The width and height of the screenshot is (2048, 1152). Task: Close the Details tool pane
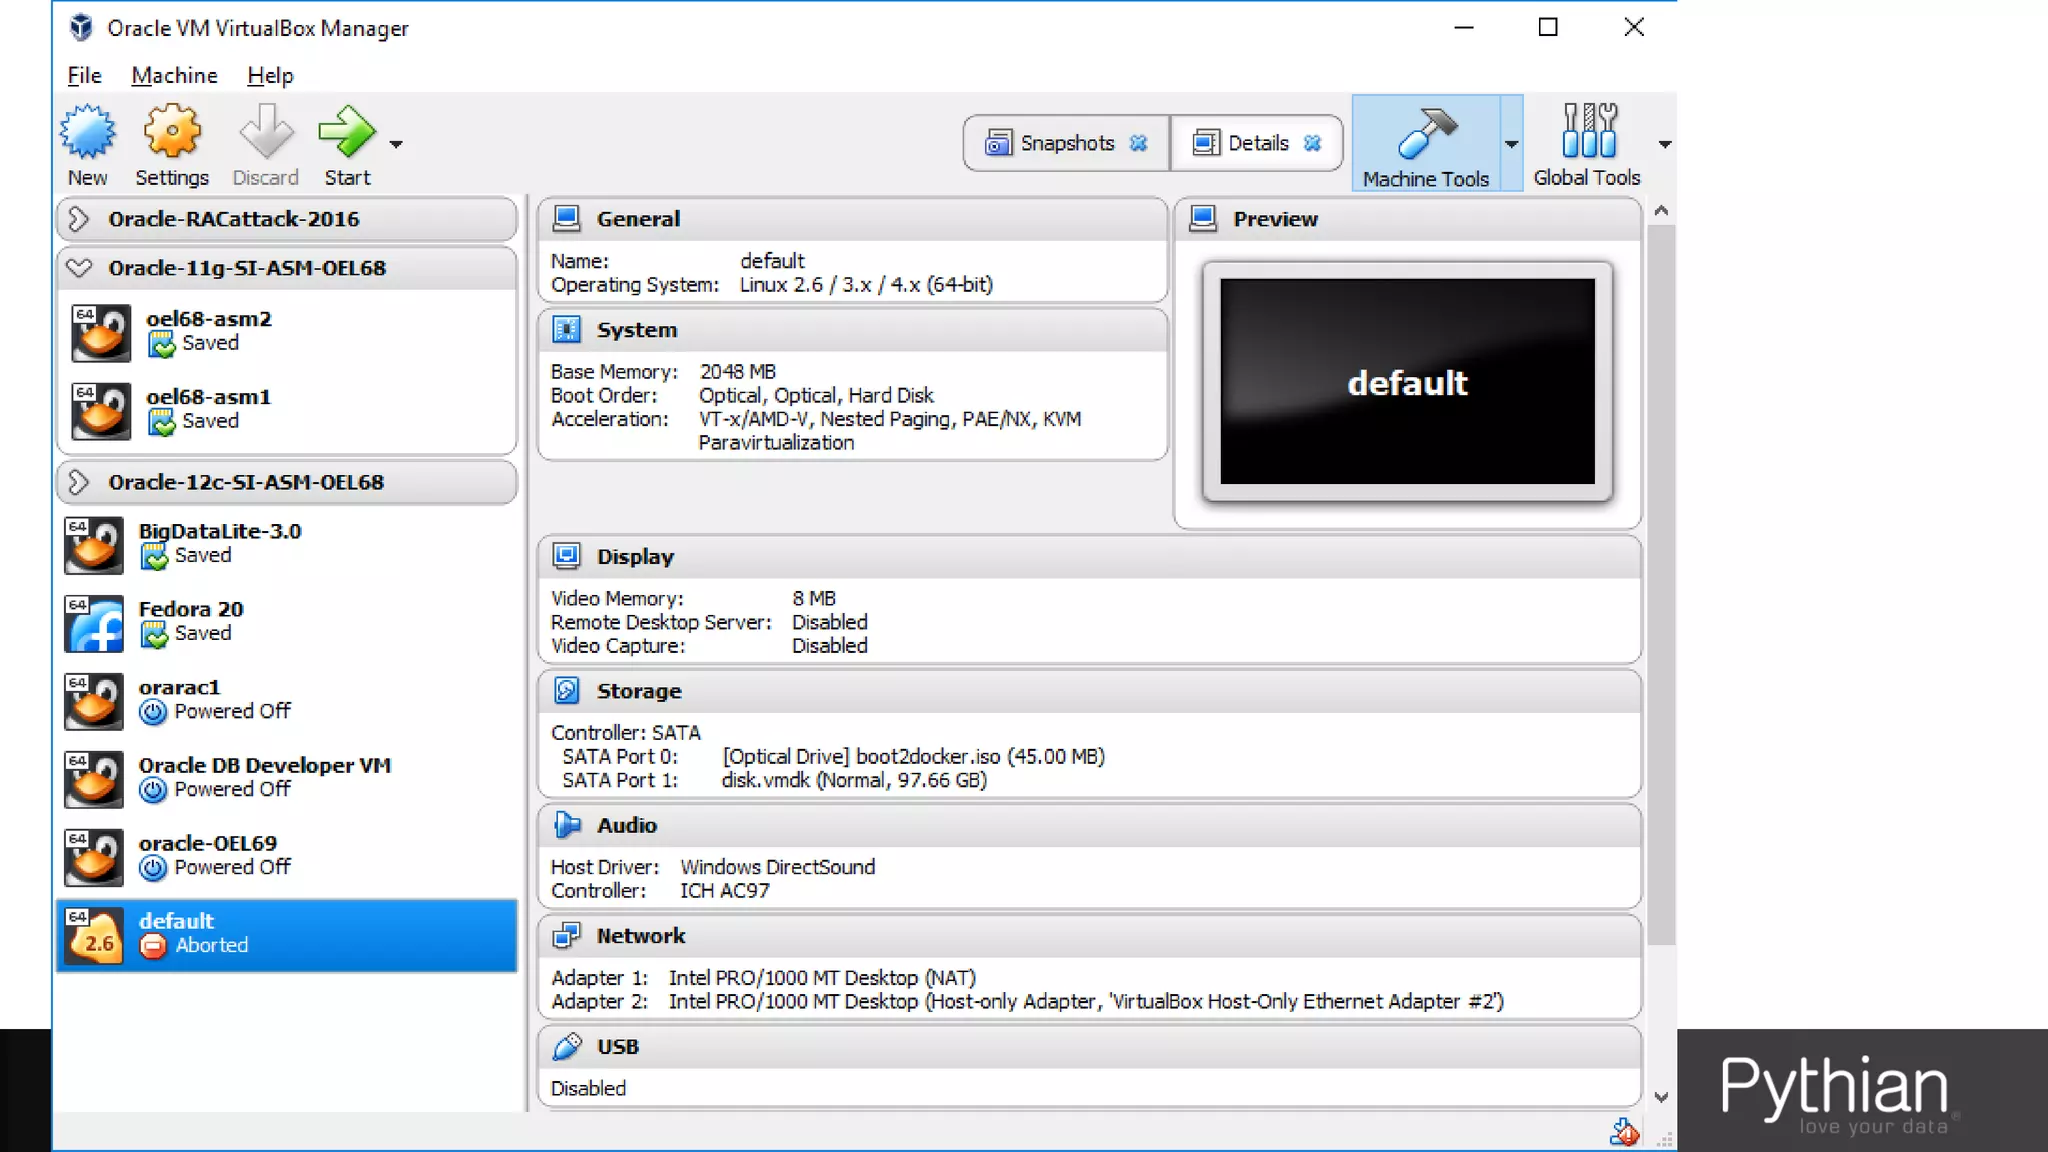point(1313,143)
